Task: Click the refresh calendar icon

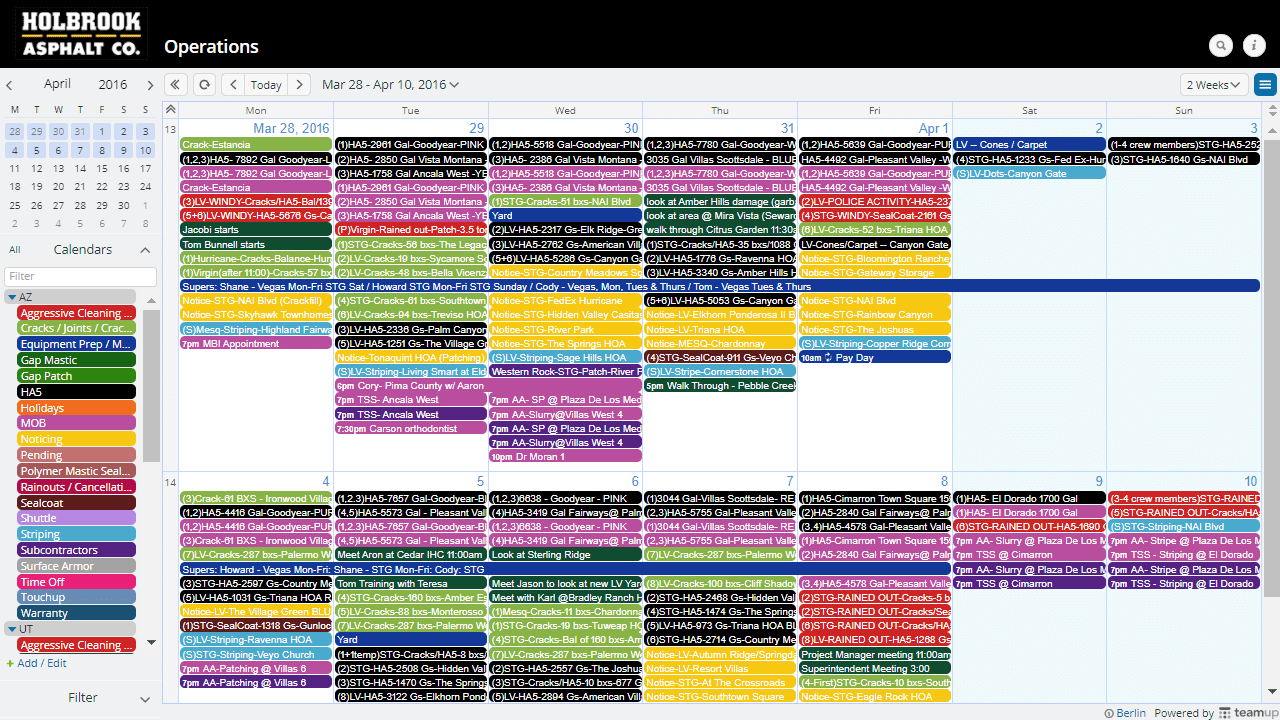Action: point(204,85)
